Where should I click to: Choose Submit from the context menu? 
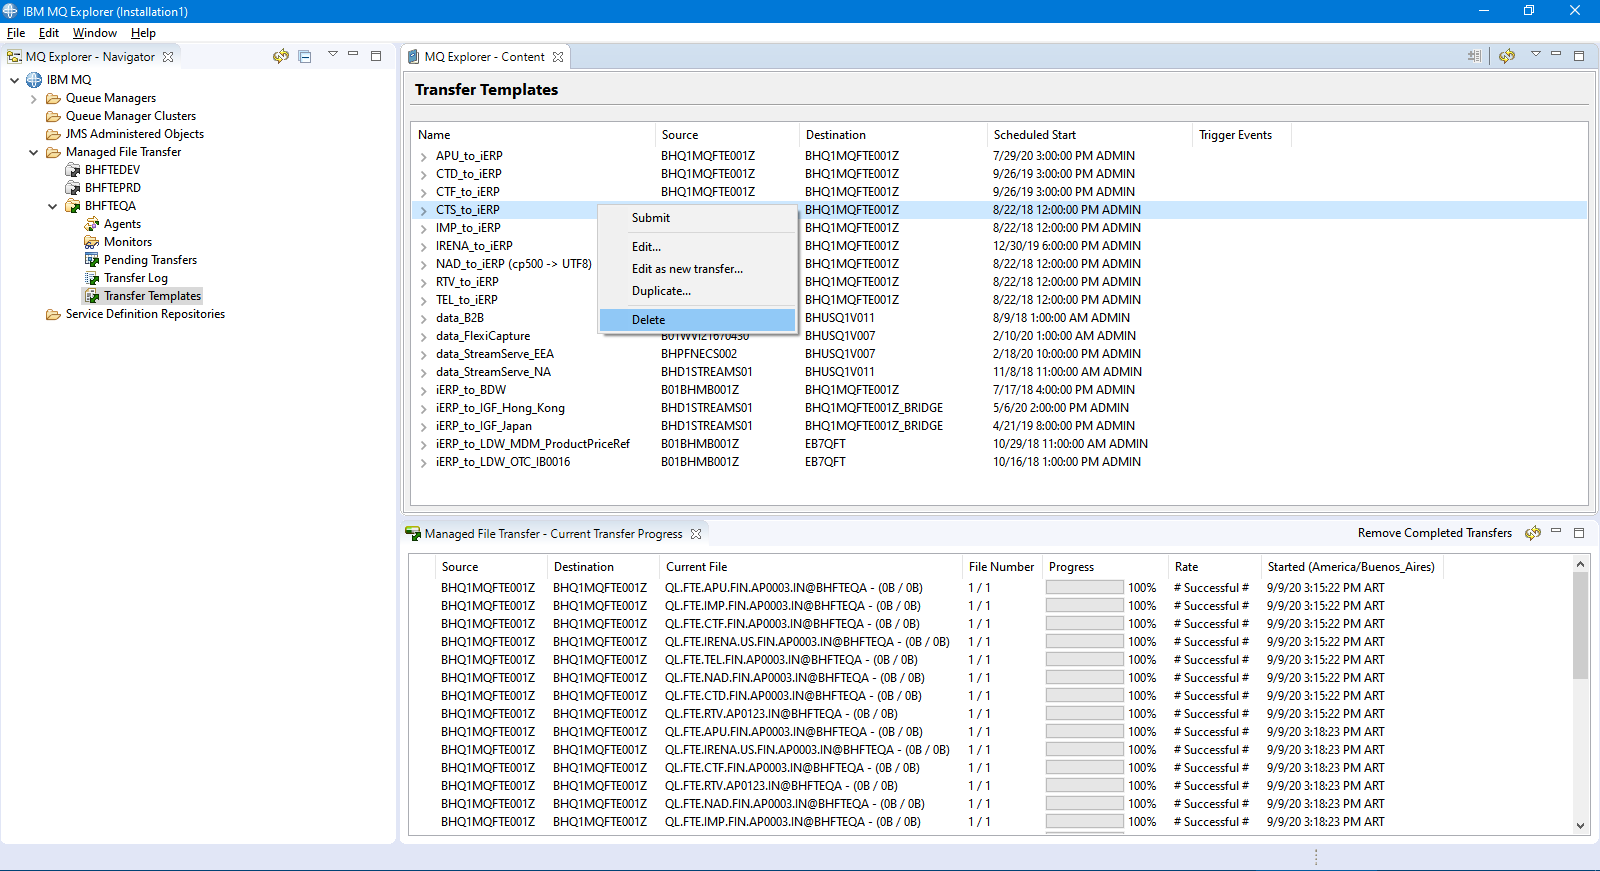[697, 218]
